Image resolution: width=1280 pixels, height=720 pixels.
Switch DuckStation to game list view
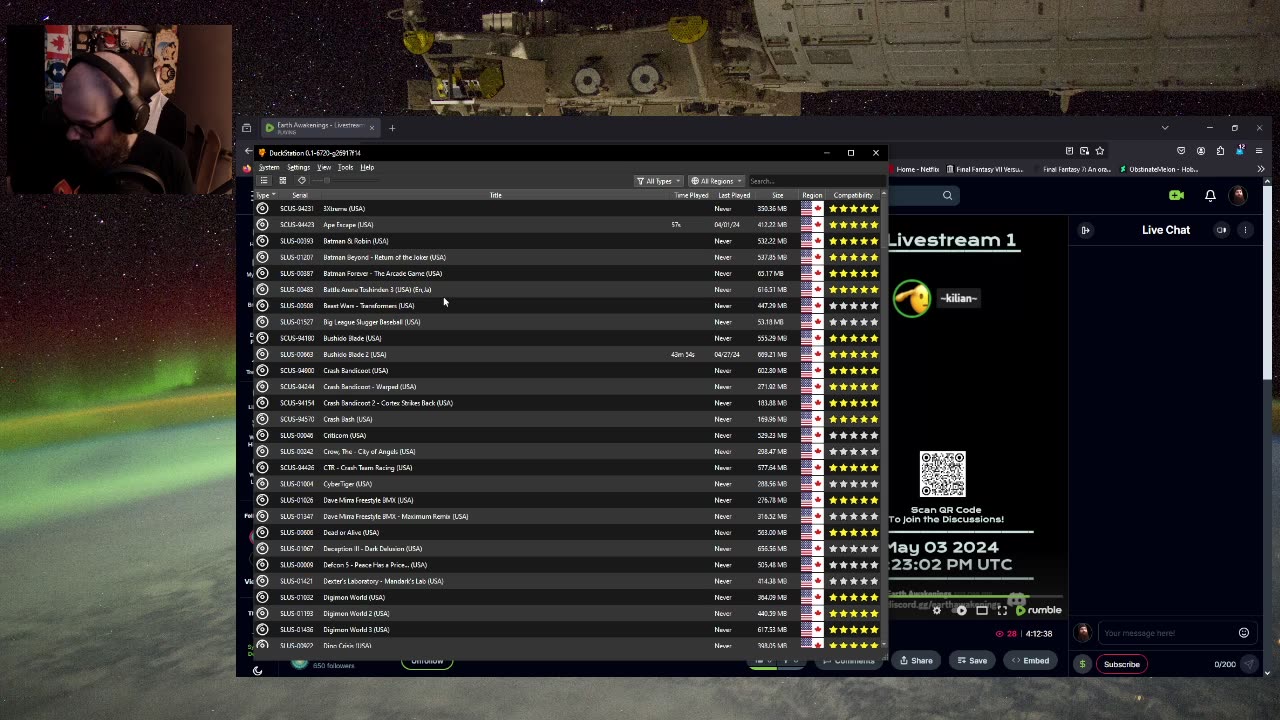click(x=264, y=181)
